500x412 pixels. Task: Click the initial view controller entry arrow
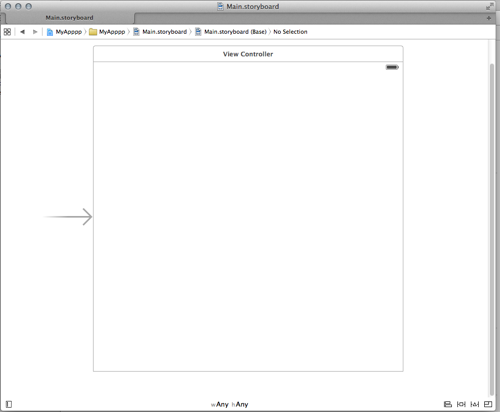click(x=68, y=217)
